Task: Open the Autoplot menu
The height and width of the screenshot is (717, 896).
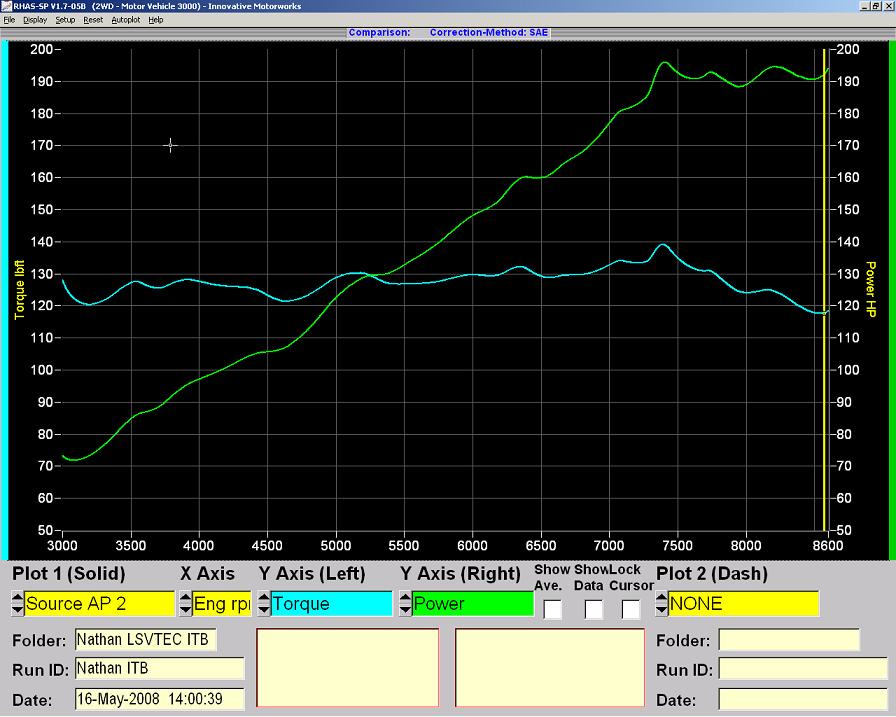Action: [126, 20]
